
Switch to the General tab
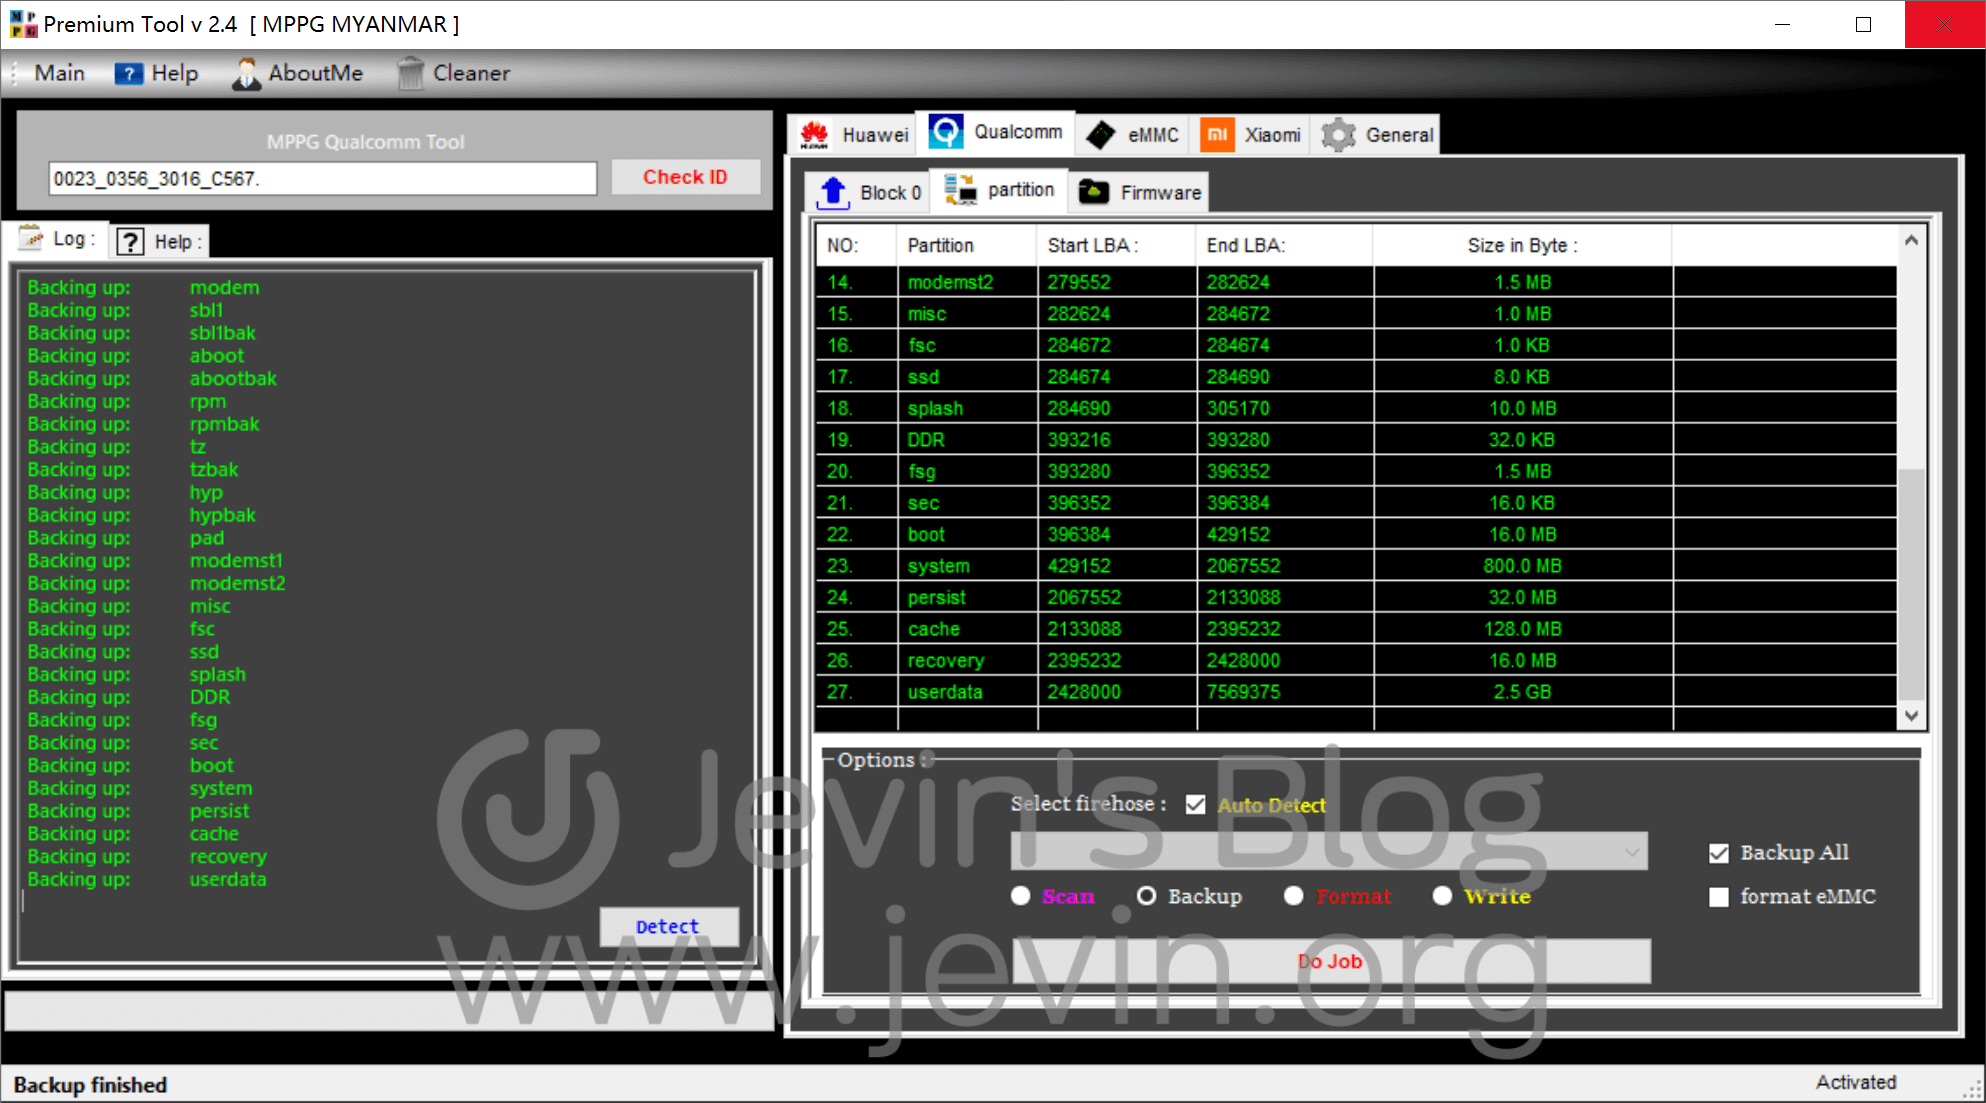click(x=1377, y=135)
